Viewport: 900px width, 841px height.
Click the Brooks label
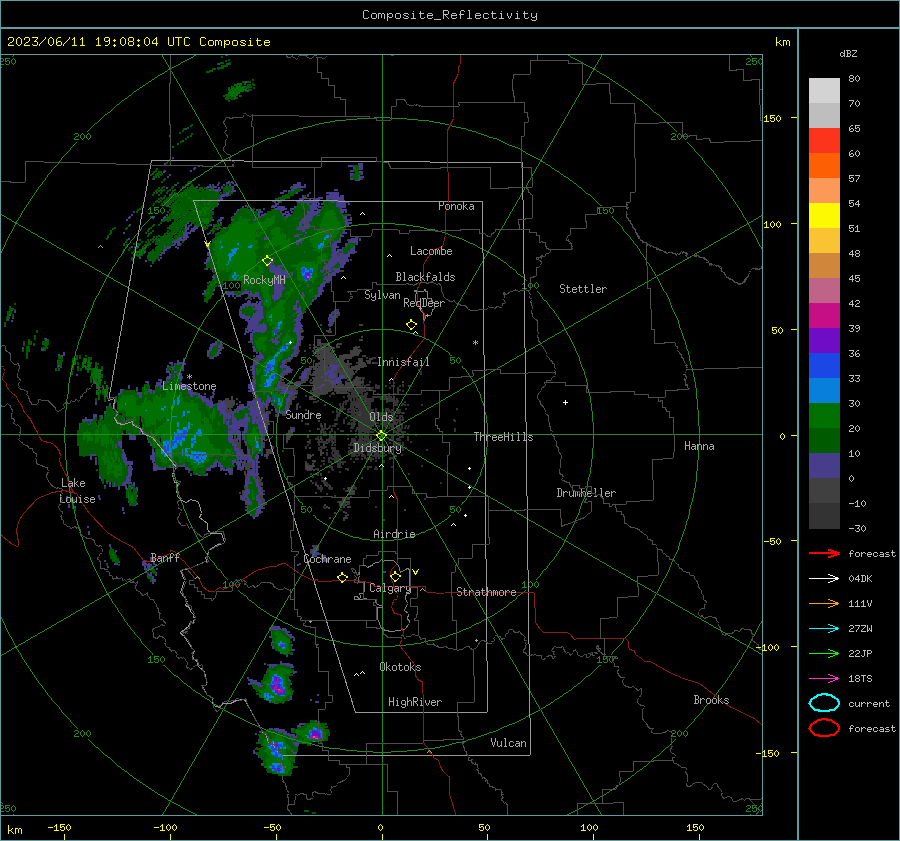711,700
